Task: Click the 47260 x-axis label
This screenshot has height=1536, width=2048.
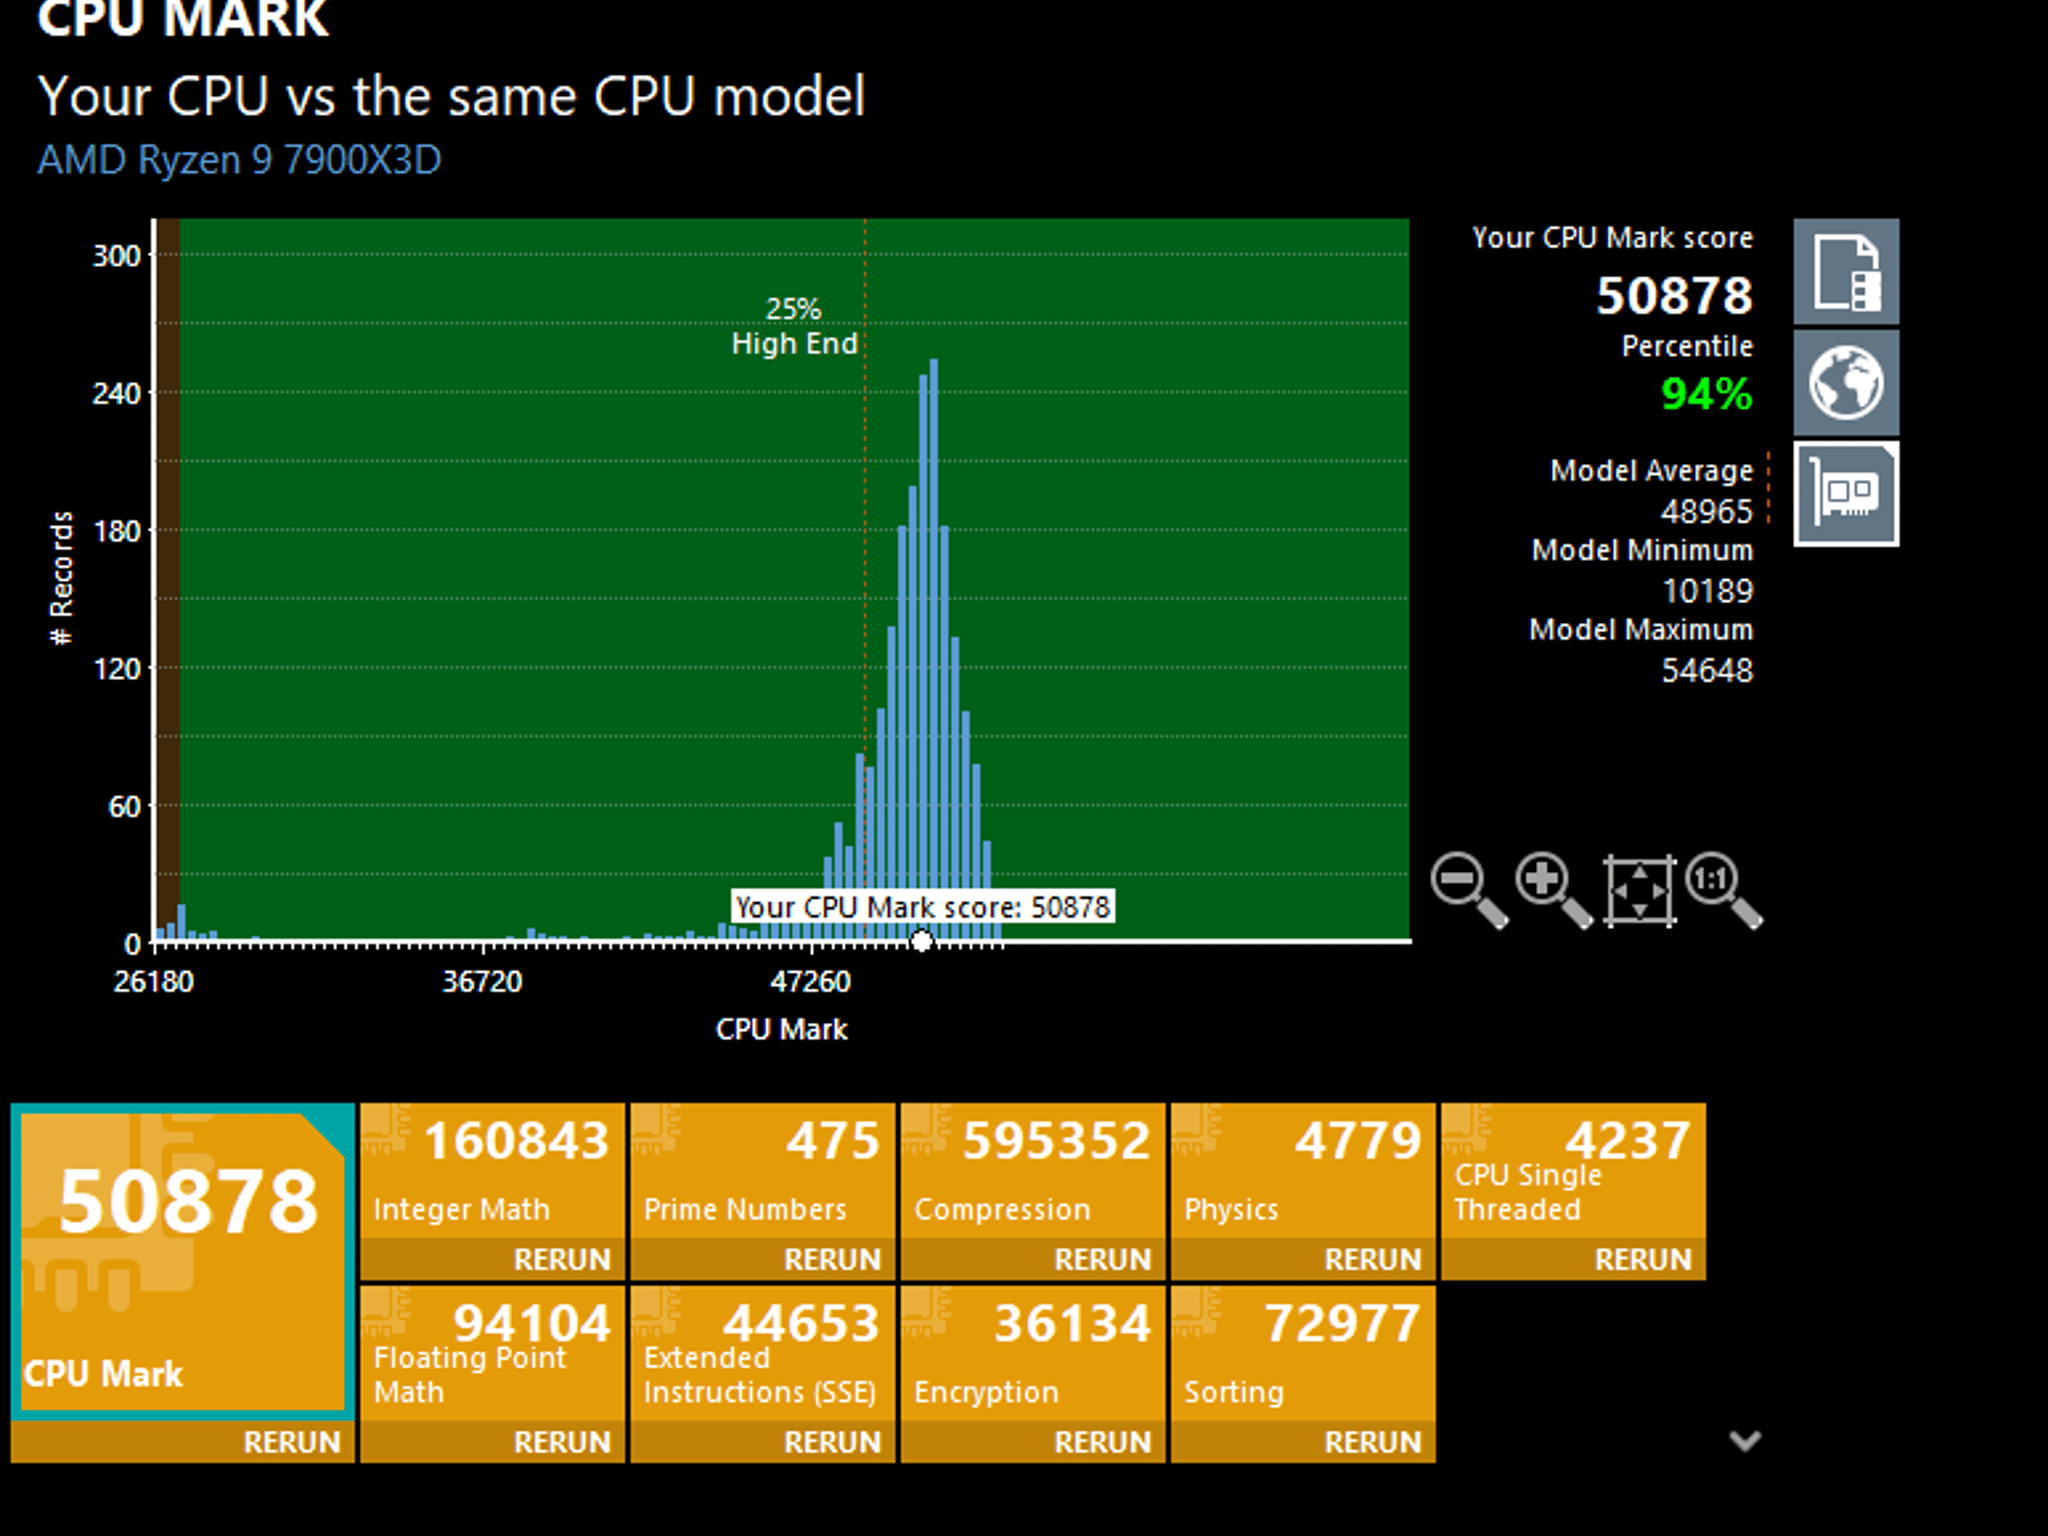Action: [810, 981]
